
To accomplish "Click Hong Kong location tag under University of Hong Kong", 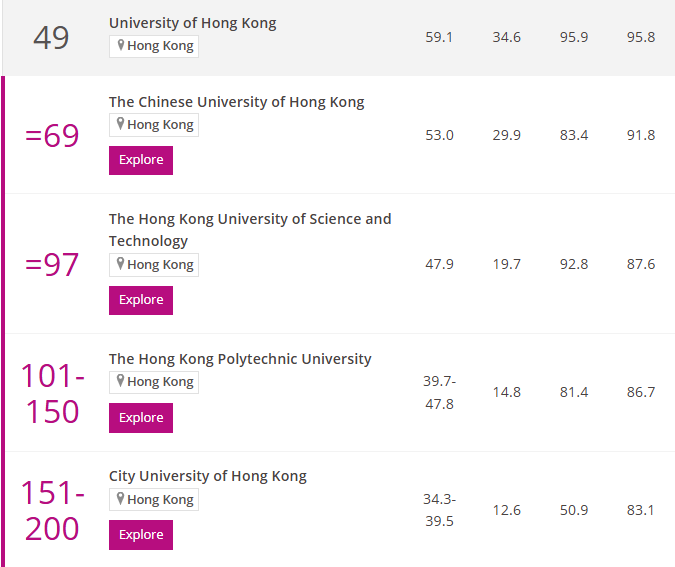I will pos(154,46).
